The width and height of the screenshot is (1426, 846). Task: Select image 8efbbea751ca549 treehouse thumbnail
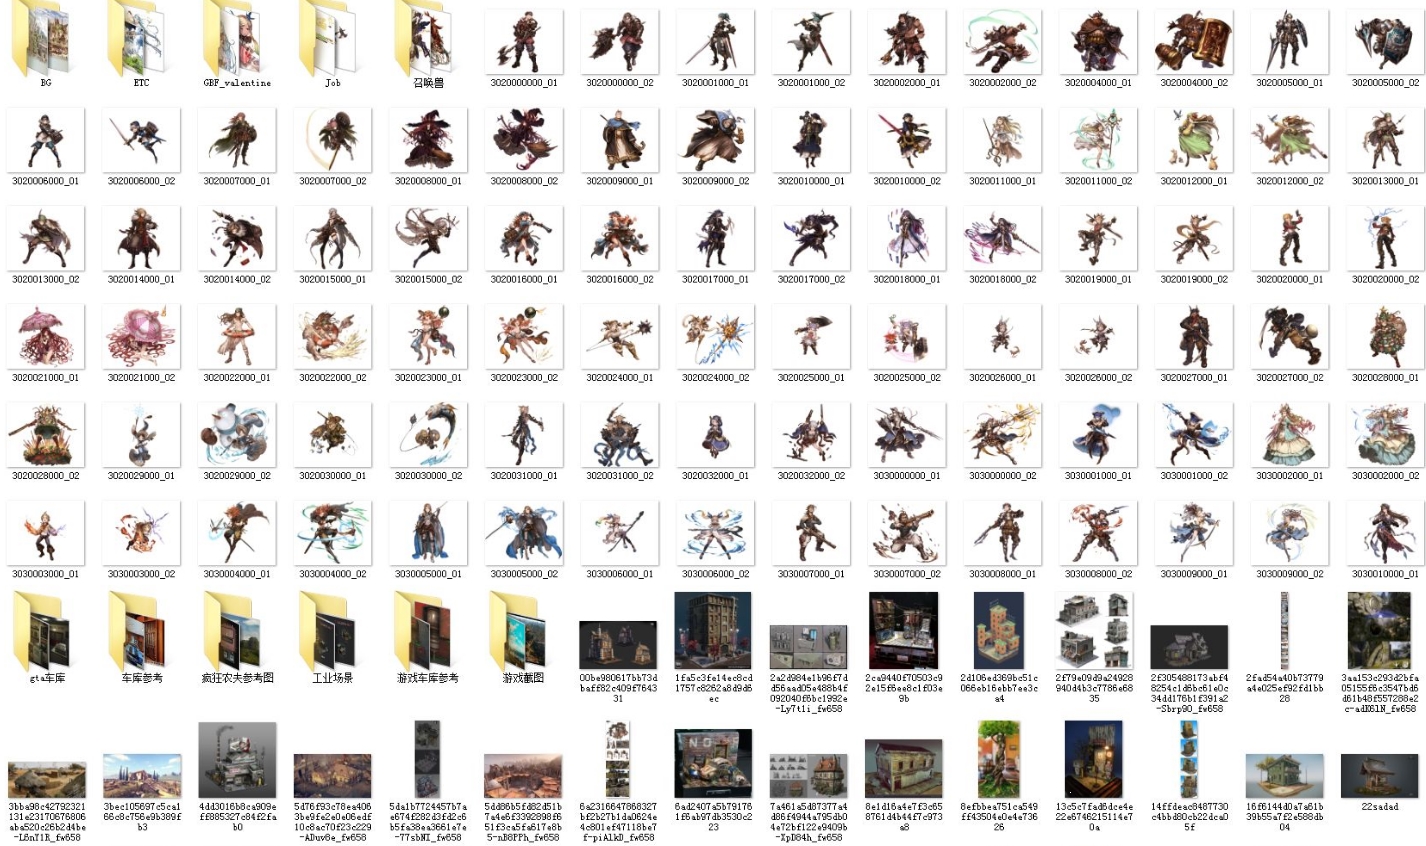point(998,759)
